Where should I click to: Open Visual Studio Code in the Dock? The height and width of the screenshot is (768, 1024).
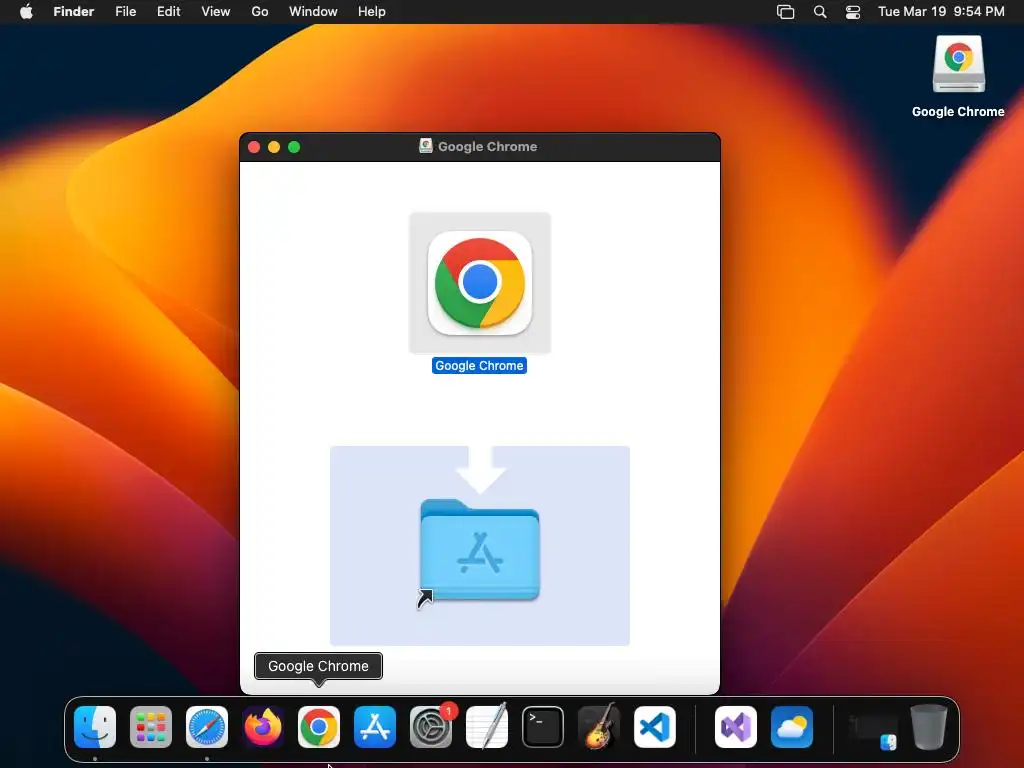(654, 727)
